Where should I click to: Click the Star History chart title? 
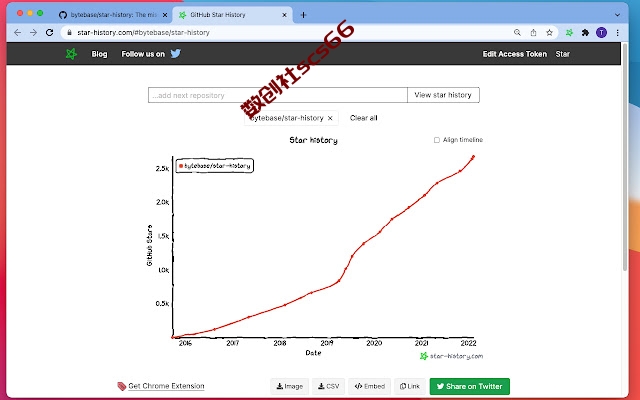tap(313, 140)
